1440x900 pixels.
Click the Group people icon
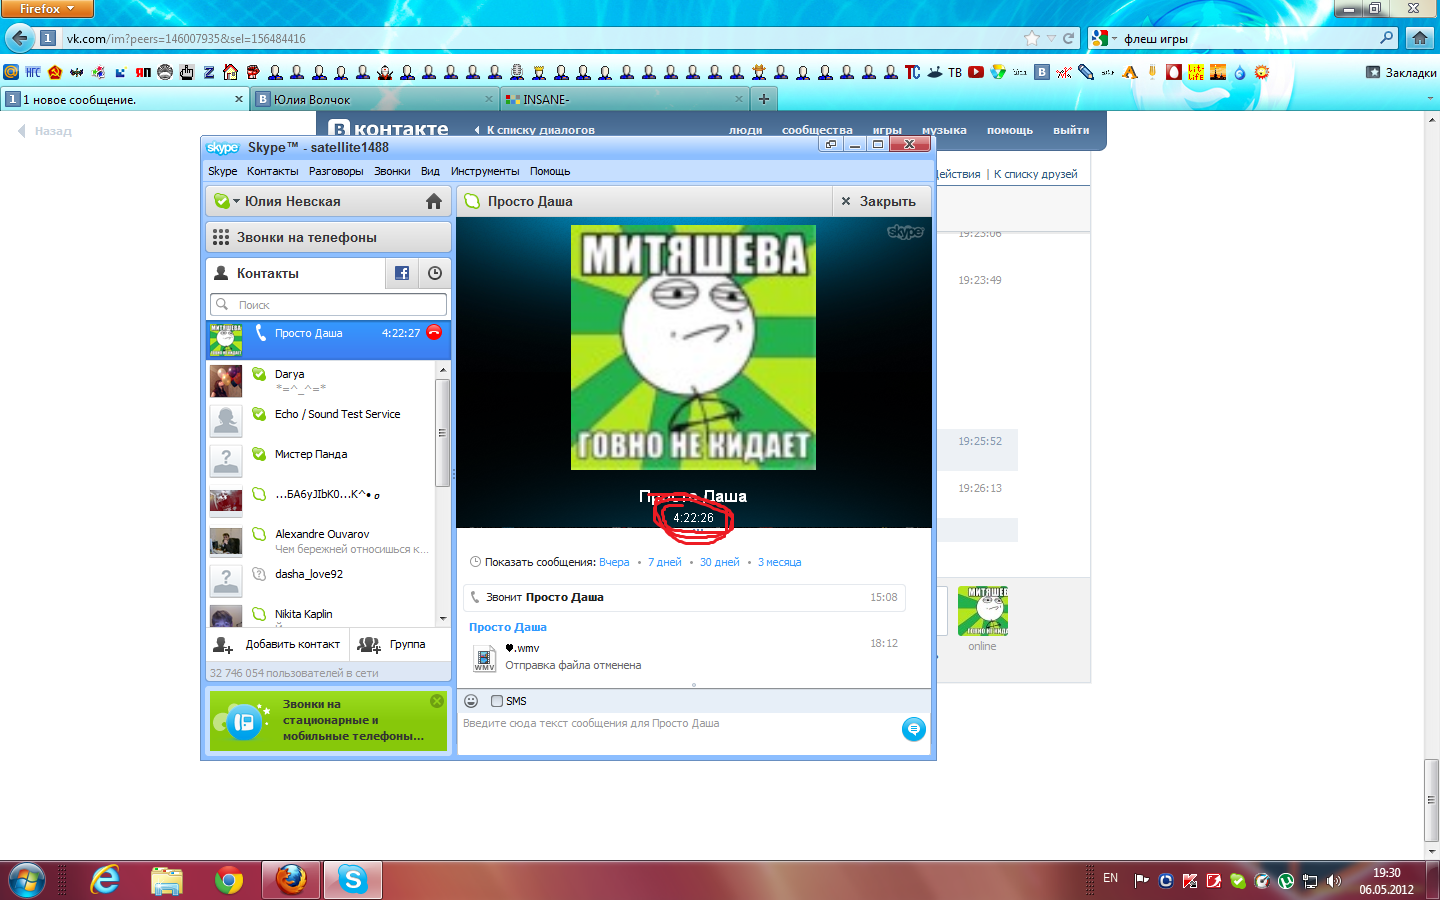point(369,645)
